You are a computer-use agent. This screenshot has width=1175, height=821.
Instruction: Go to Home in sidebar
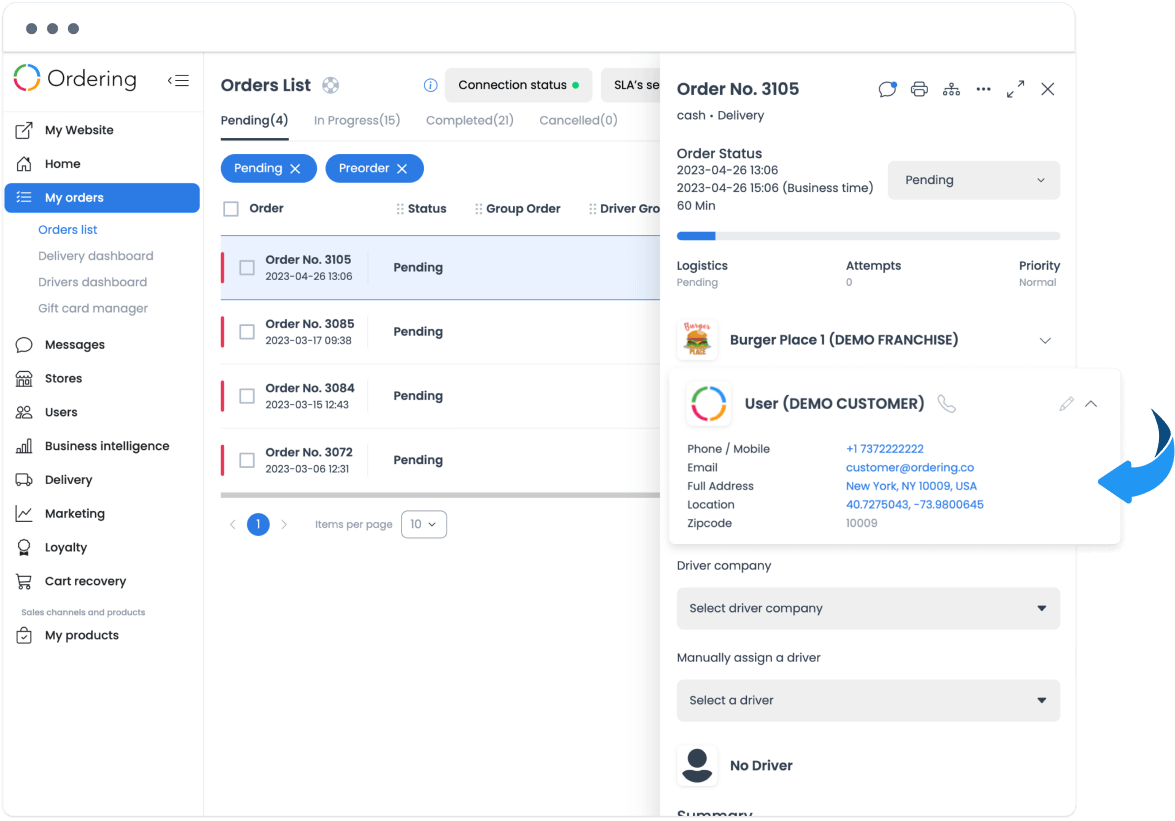pos(62,164)
